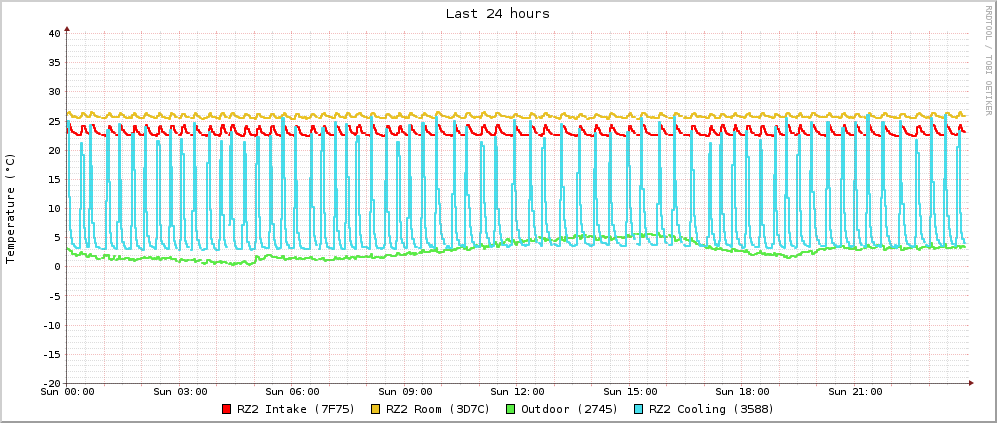Click the -20 value on temperature axis
This screenshot has width=997, height=423.
click(52, 383)
